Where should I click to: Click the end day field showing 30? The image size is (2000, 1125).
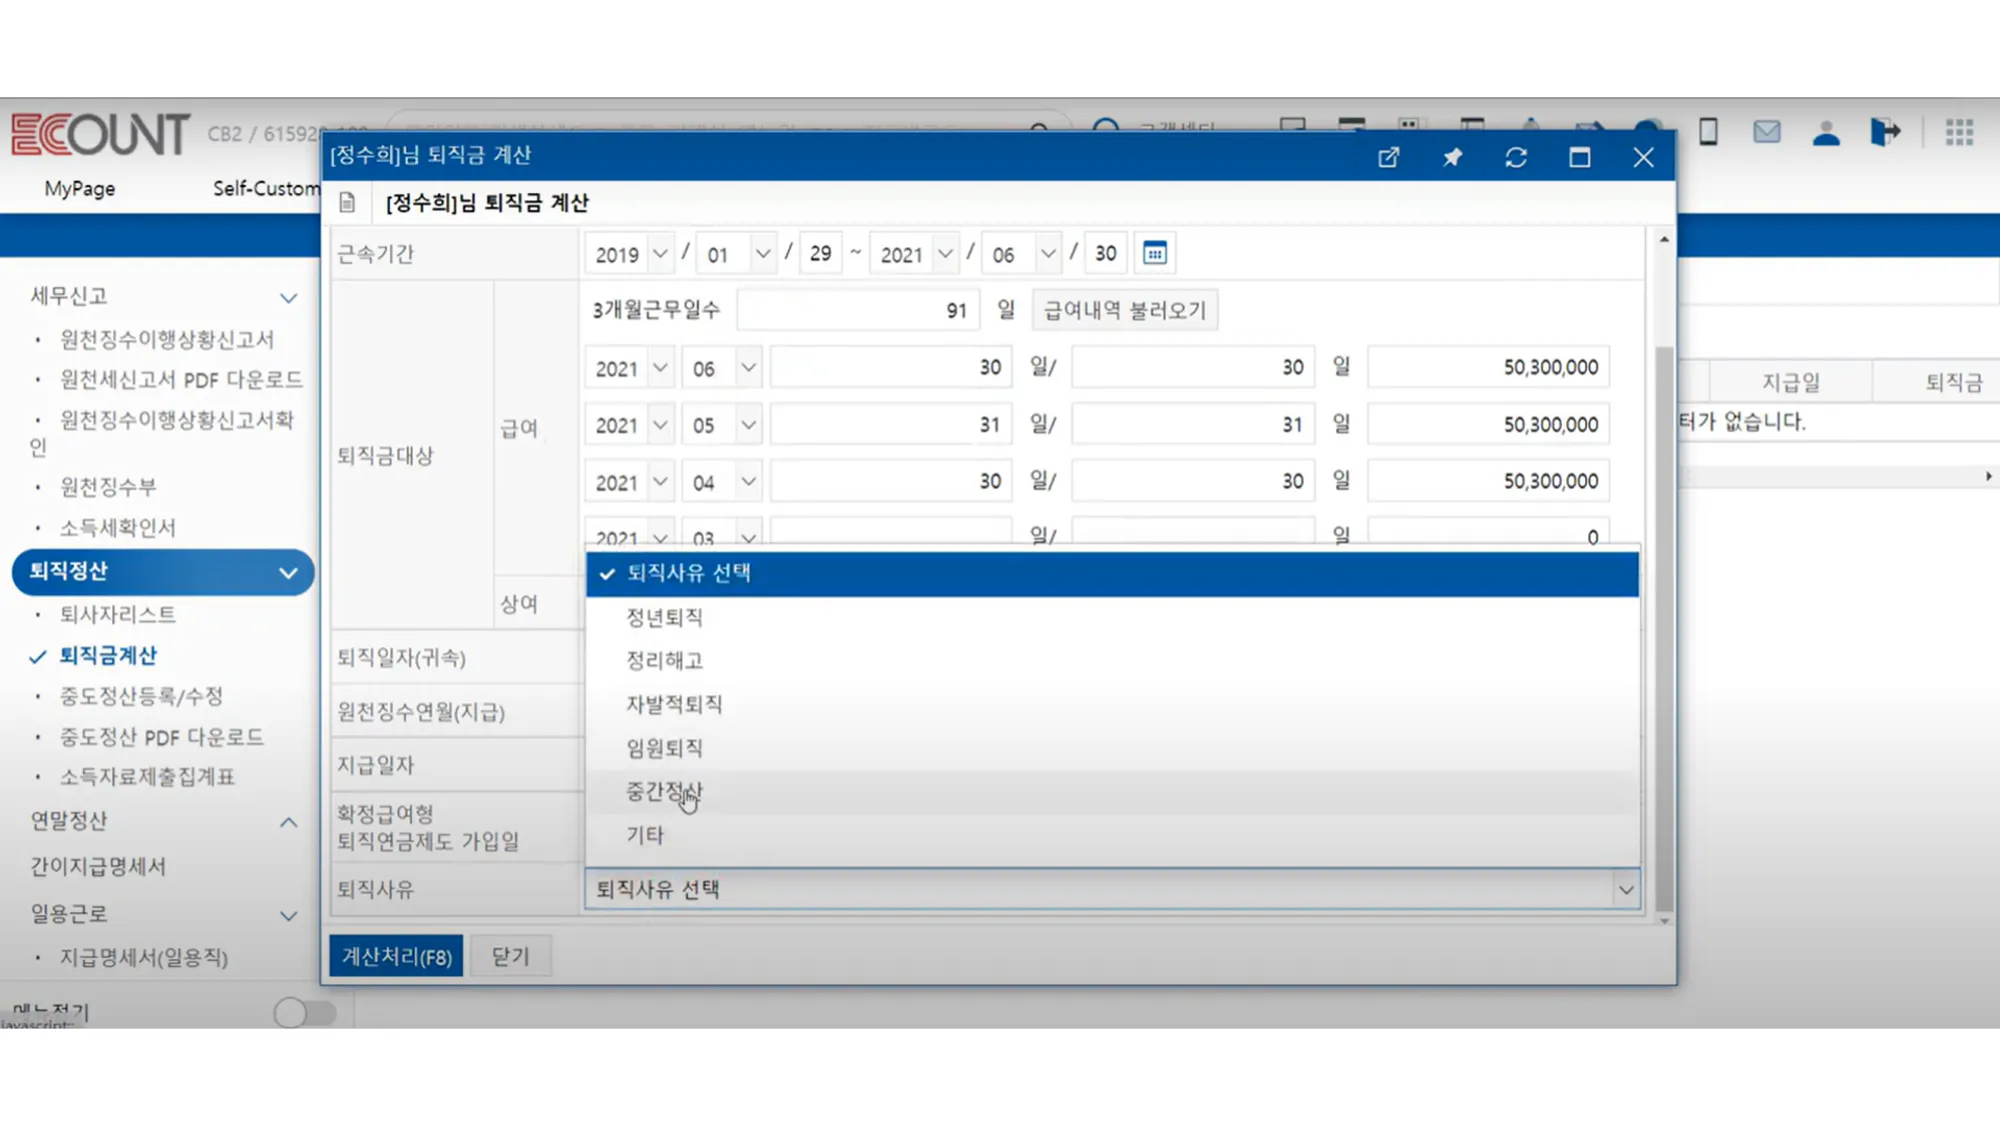[x=1105, y=254]
